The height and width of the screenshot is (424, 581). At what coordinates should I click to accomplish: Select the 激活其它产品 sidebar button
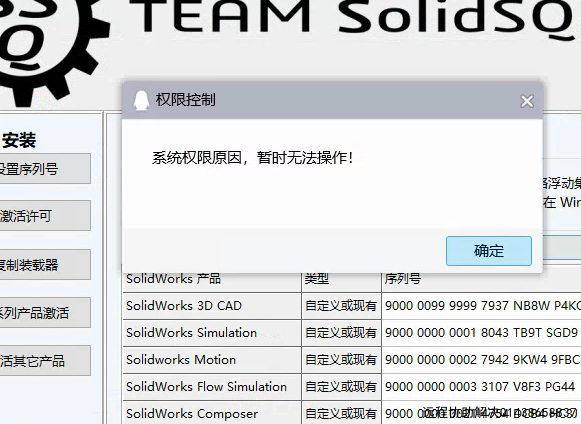(x=44, y=361)
